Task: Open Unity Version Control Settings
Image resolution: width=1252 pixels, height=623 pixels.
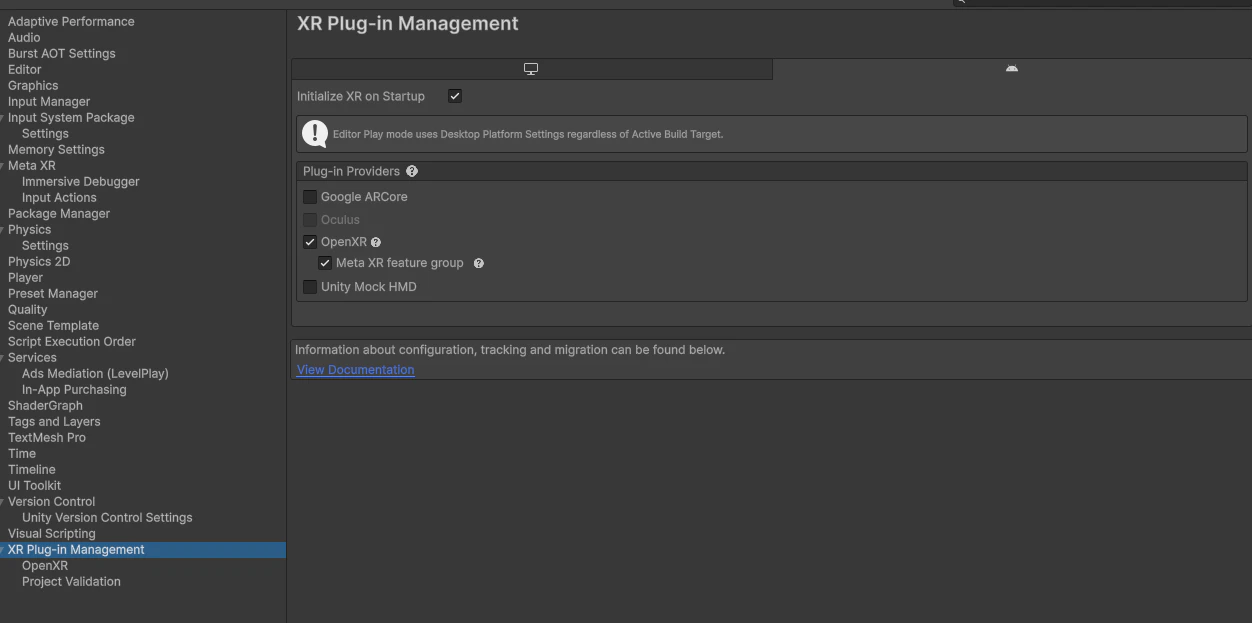Action: (x=107, y=517)
